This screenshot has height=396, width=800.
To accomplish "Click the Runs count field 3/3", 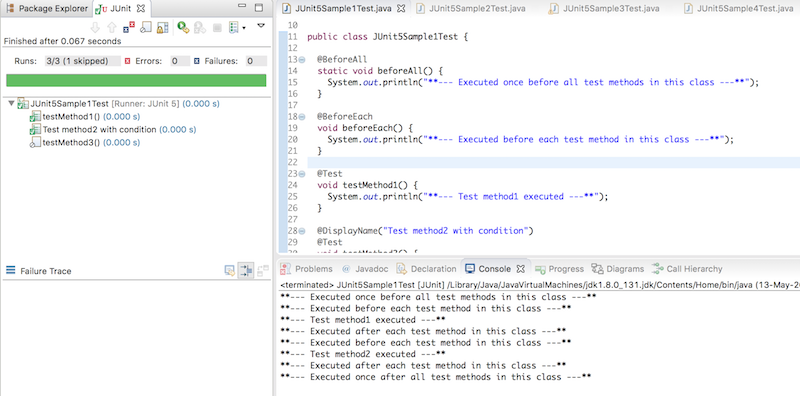I will tap(83, 61).
